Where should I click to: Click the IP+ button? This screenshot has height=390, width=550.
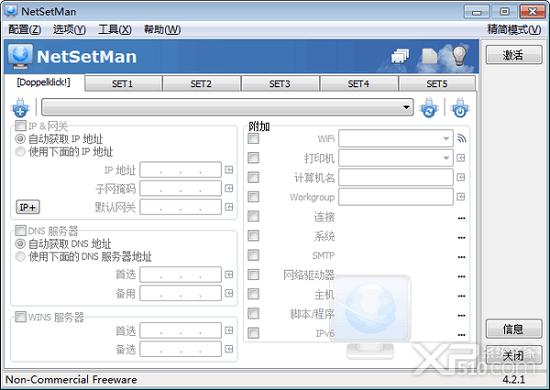(x=28, y=207)
